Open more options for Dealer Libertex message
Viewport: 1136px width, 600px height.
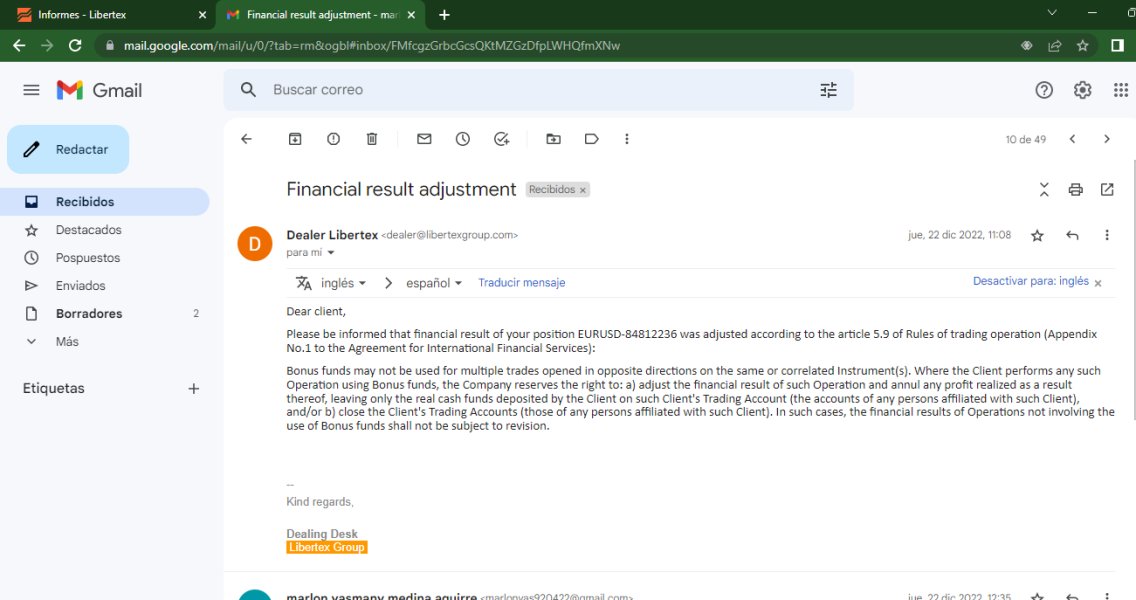pos(1106,235)
